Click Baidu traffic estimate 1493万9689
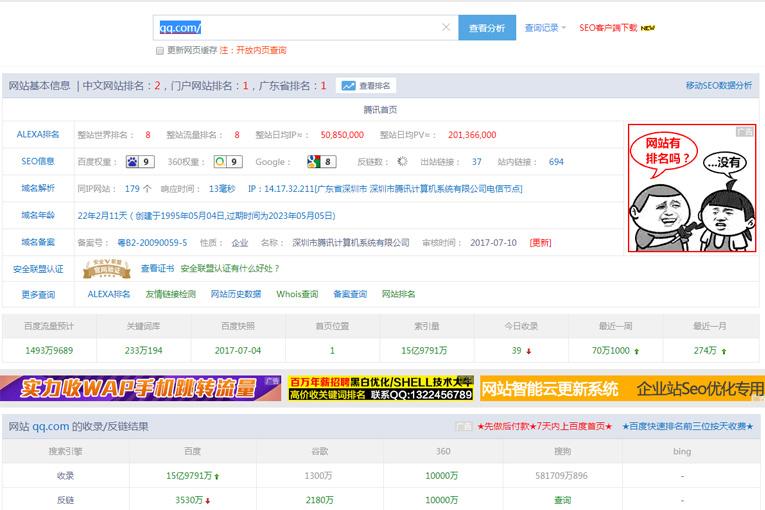The height and width of the screenshot is (510, 765). [49, 350]
